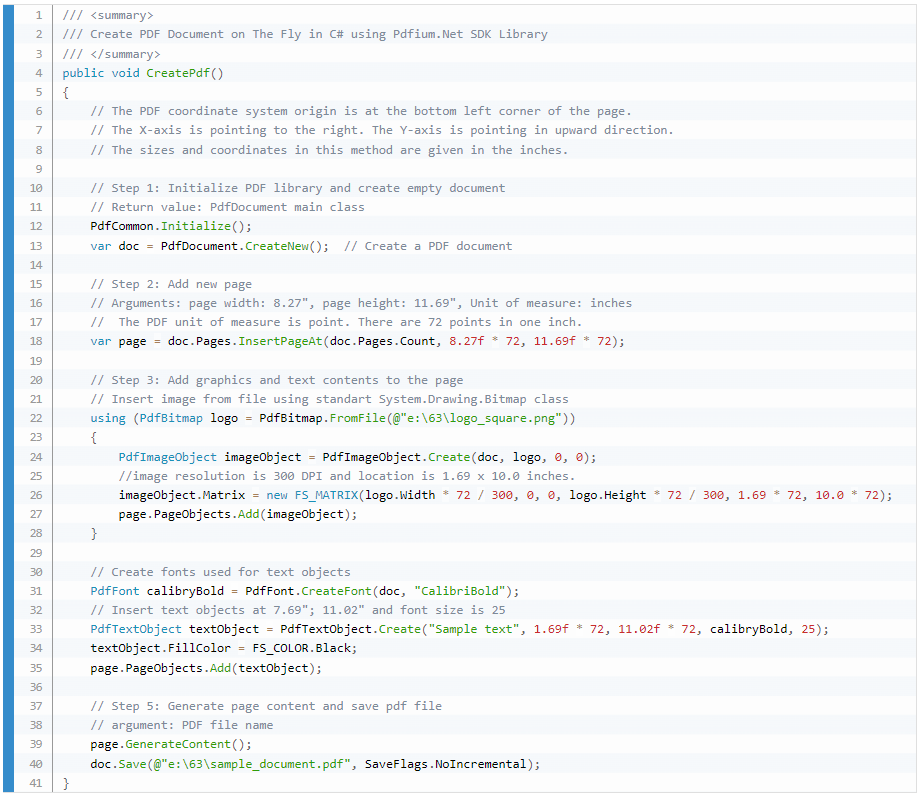Click logo.Height on line 26
This screenshot has height=797, width=922.
pos(607,495)
